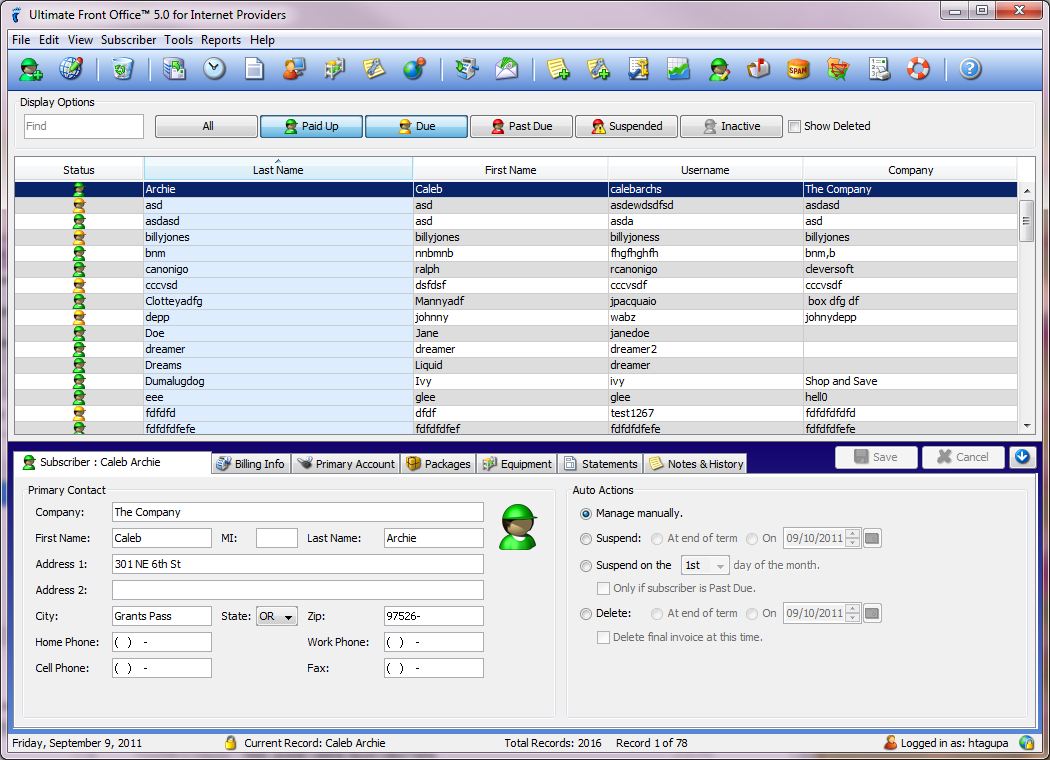Click the crossed-out shopping basket toolbar icon
This screenshot has width=1050, height=760.
pos(838,69)
